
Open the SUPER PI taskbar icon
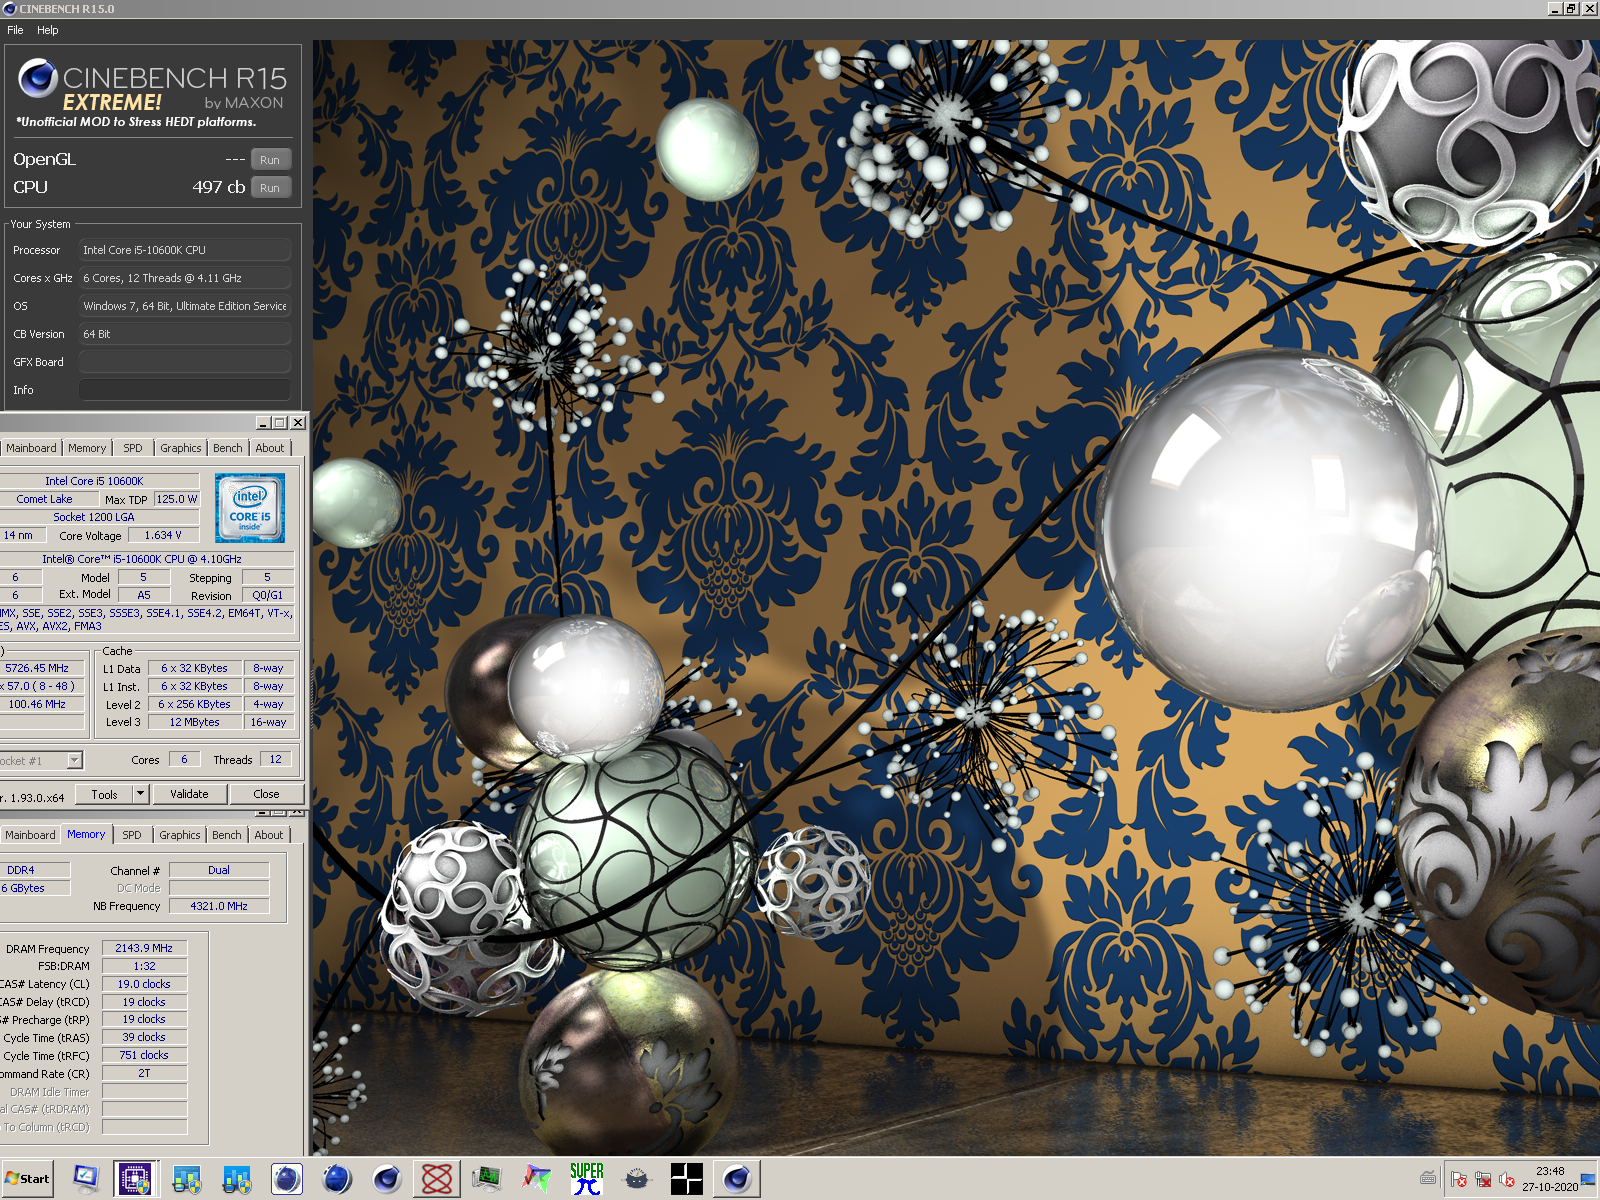pos(587,1179)
